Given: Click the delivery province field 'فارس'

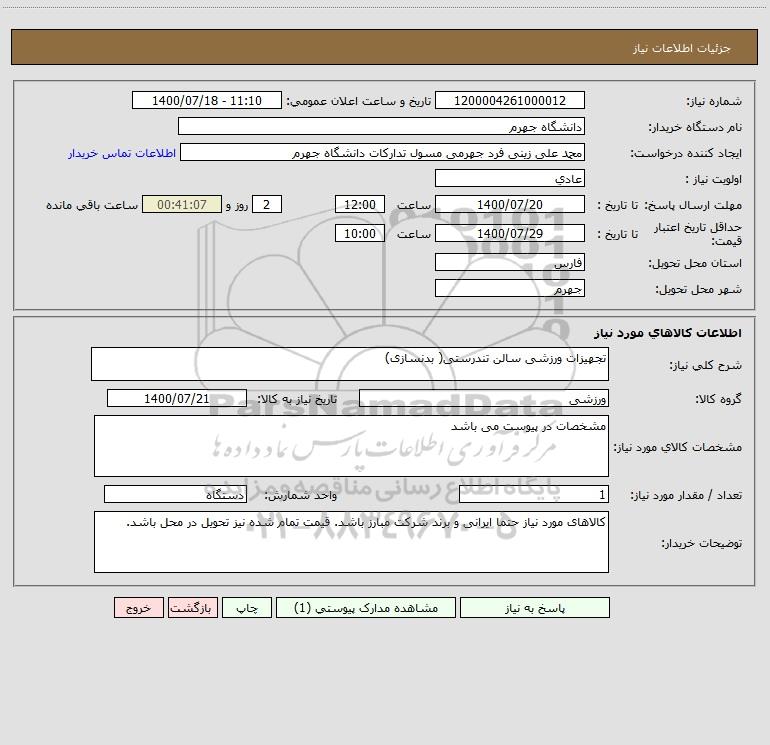Looking at the screenshot, I should tap(510, 262).
